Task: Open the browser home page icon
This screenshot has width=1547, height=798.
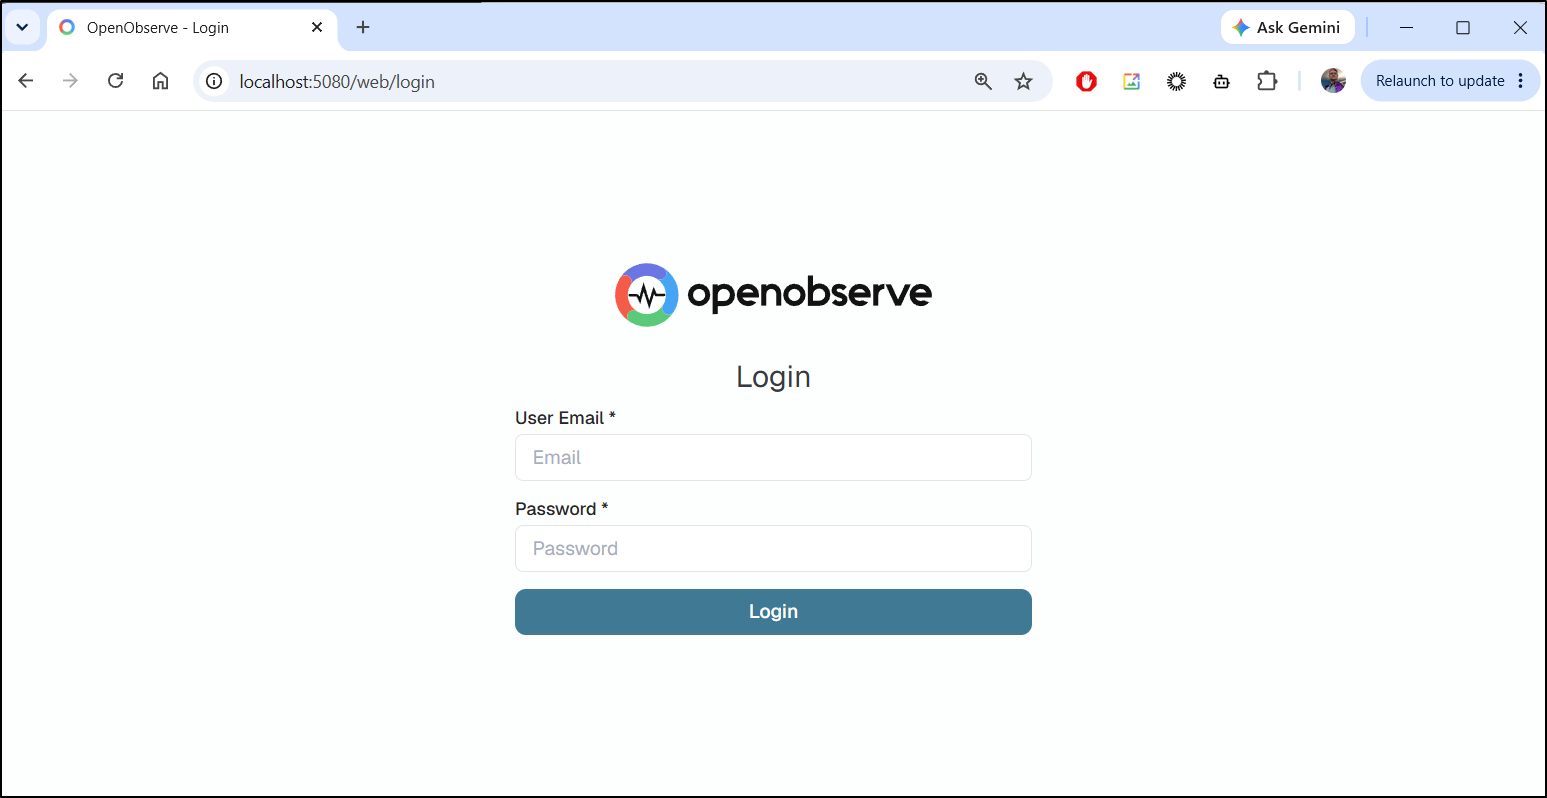Action: 160,81
